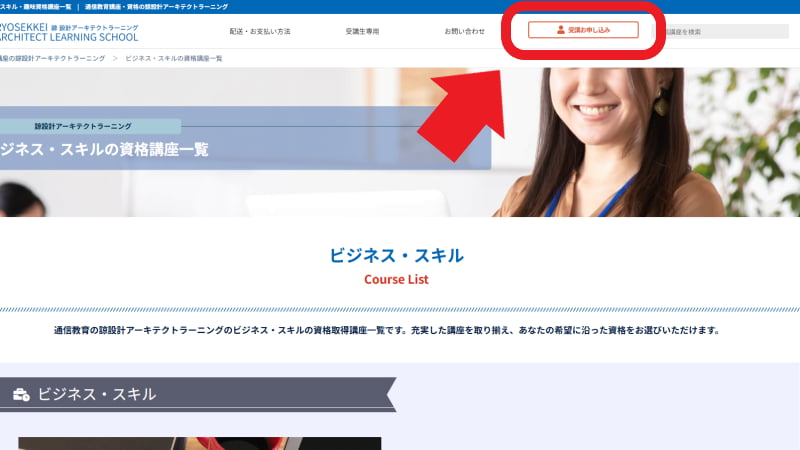Click the person icon in the 受講お申し込み button
The image size is (800, 450).
(561, 30)
